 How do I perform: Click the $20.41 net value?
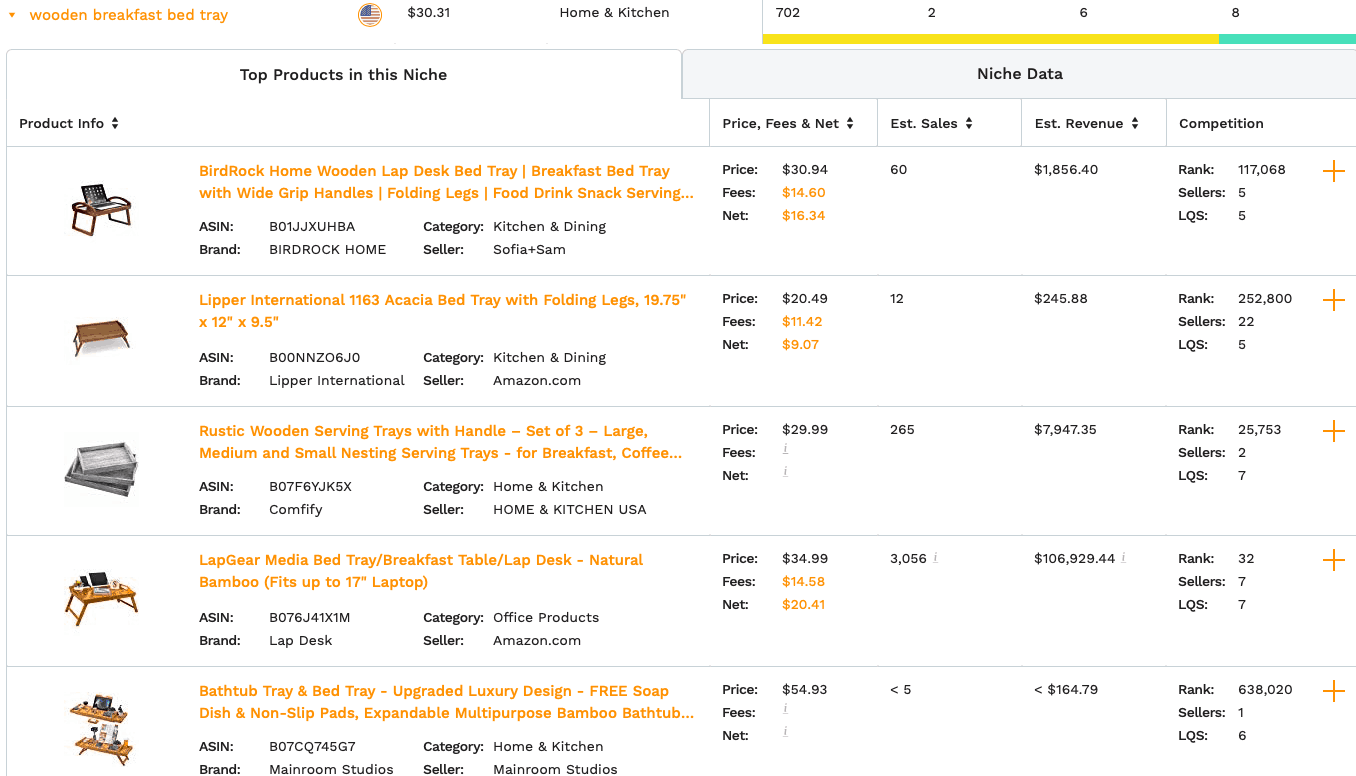coord(804,604)
